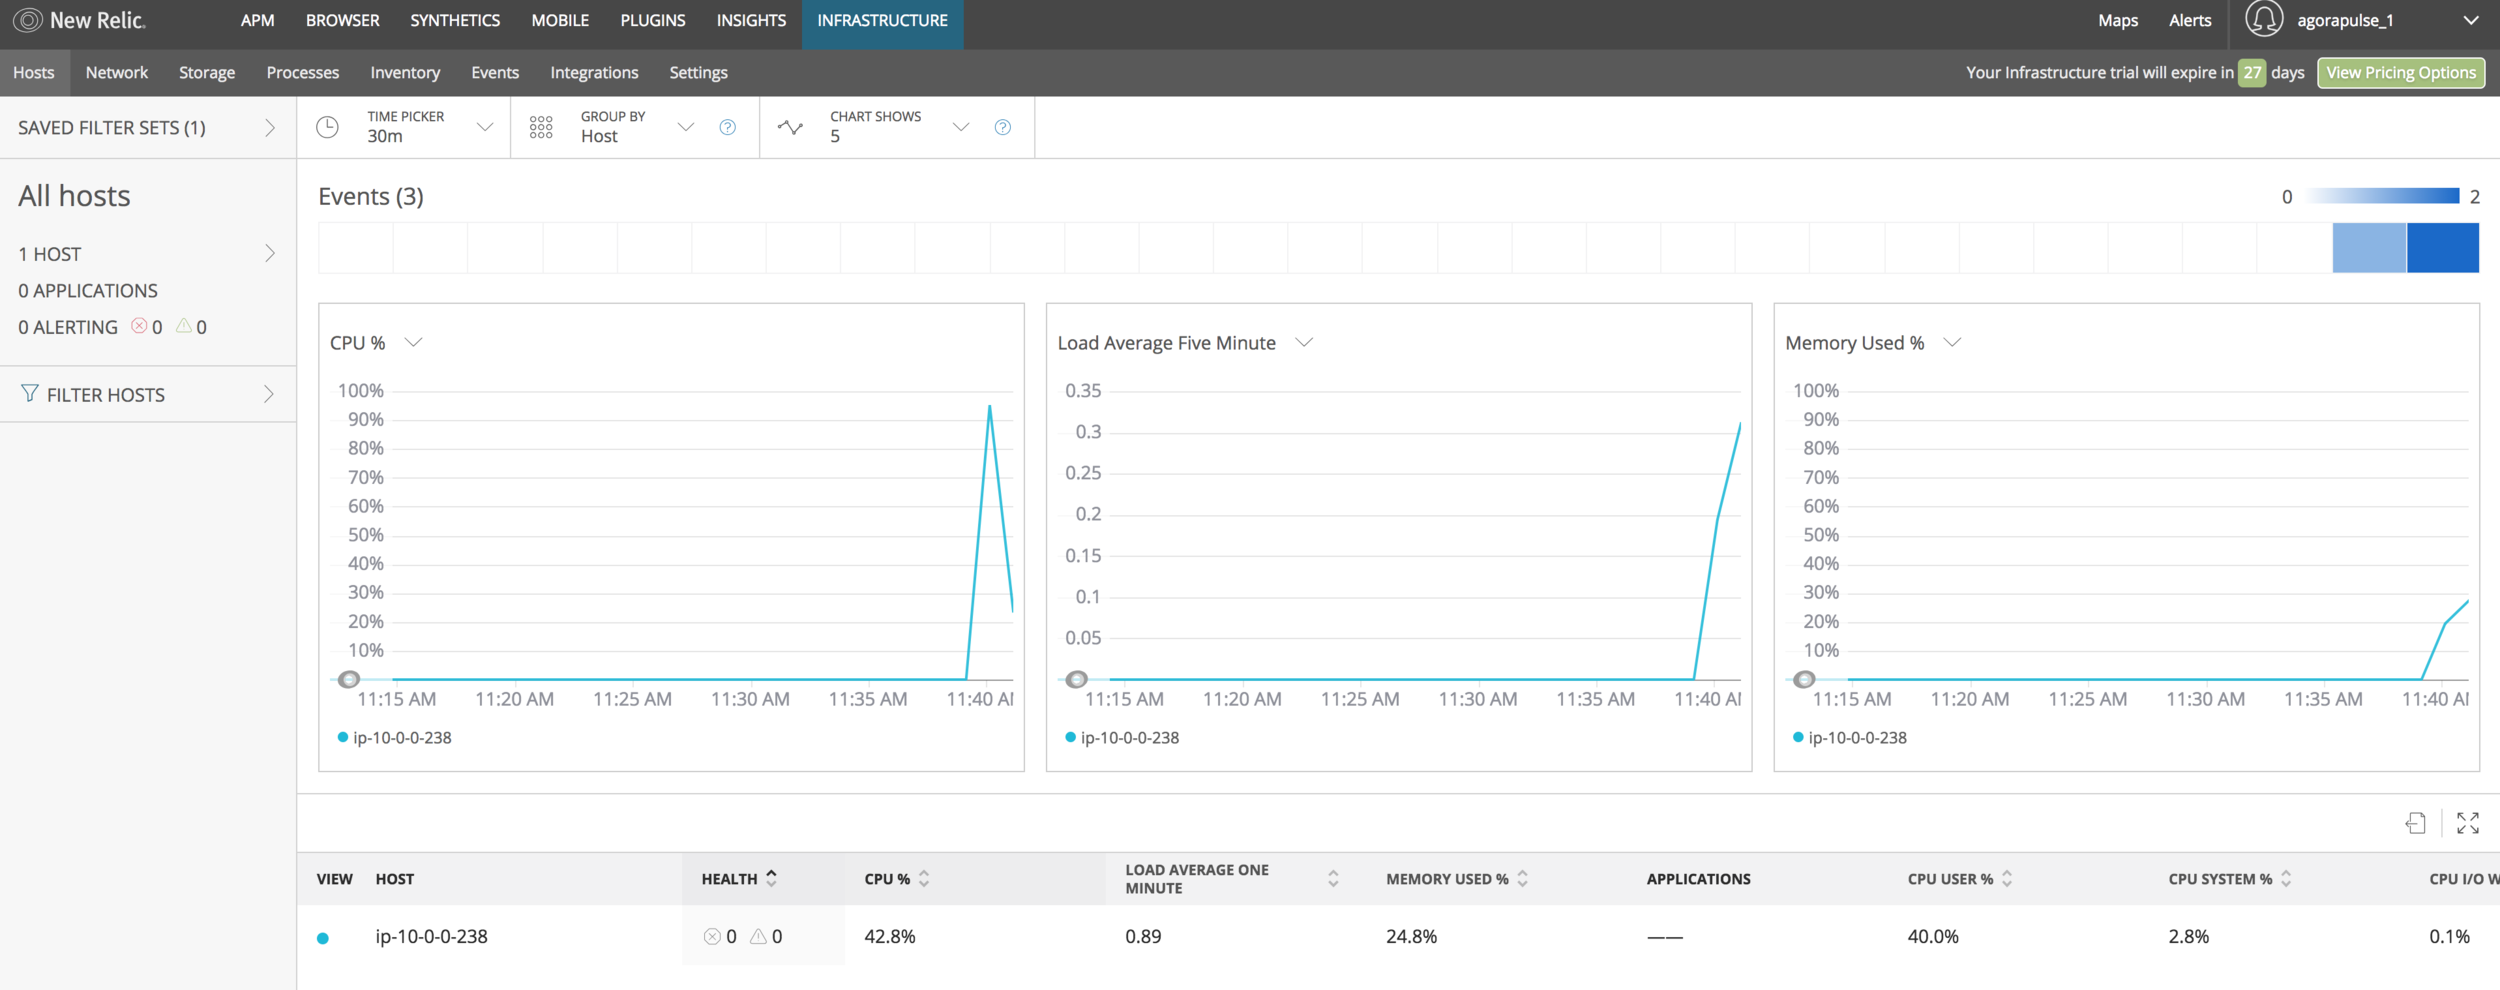Click the critical alert count icon in sidebar

pos(139,326)
